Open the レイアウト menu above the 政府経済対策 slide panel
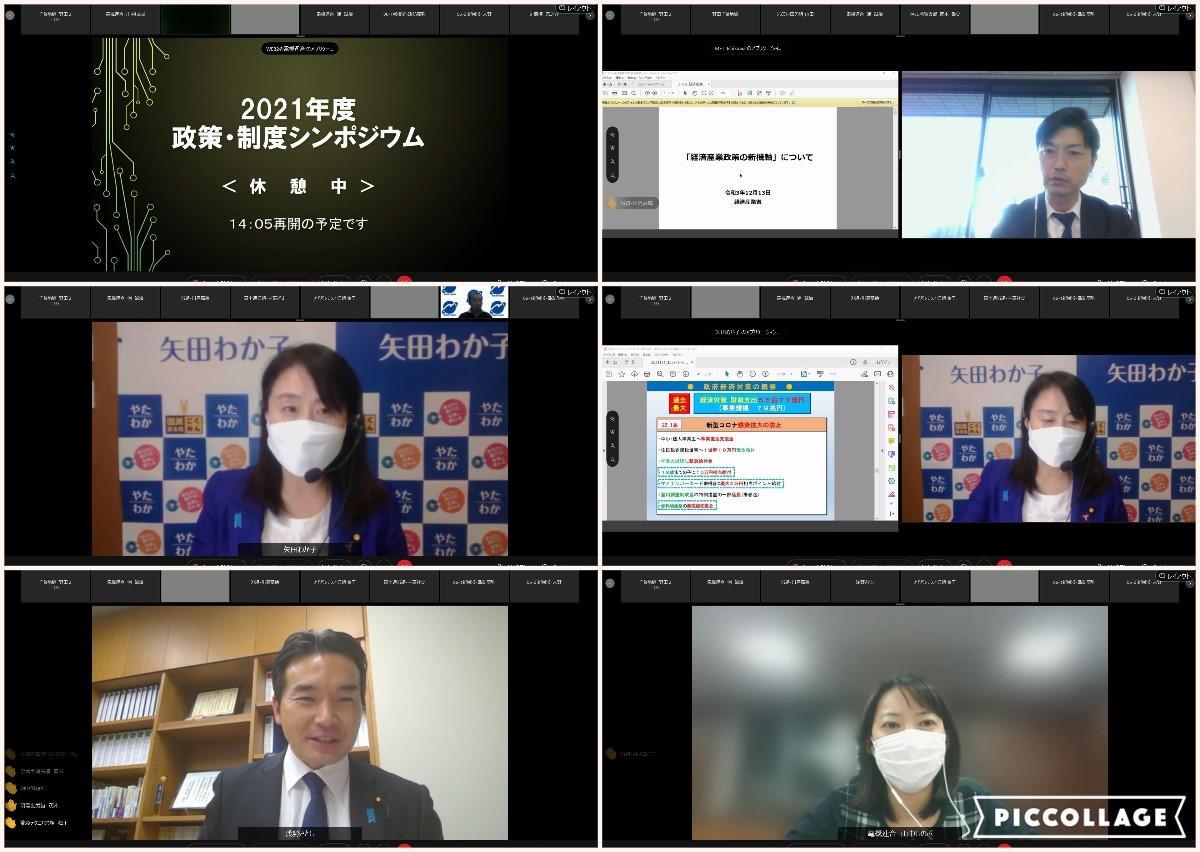Image resolution: width=1200 pixels, height=852 pixels. (x=1174, y=292)
